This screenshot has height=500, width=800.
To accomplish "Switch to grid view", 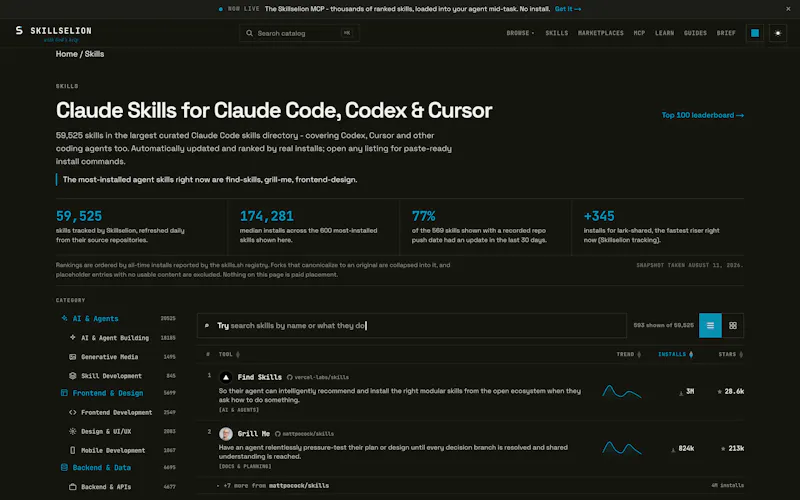I will pyautogui.click(x=733, y=326).
